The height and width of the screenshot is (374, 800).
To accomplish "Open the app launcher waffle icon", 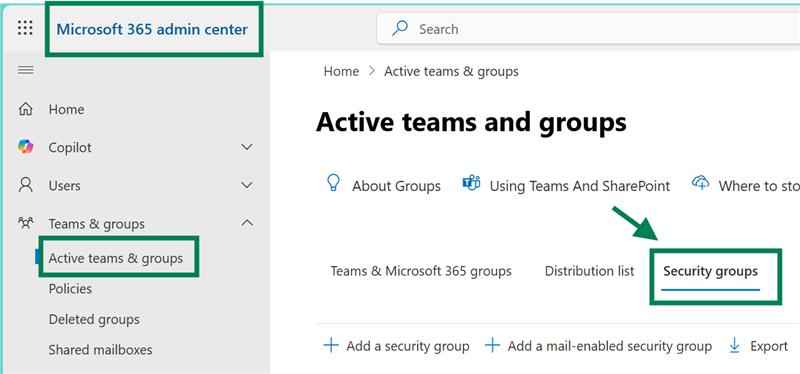I will [25, 28].
